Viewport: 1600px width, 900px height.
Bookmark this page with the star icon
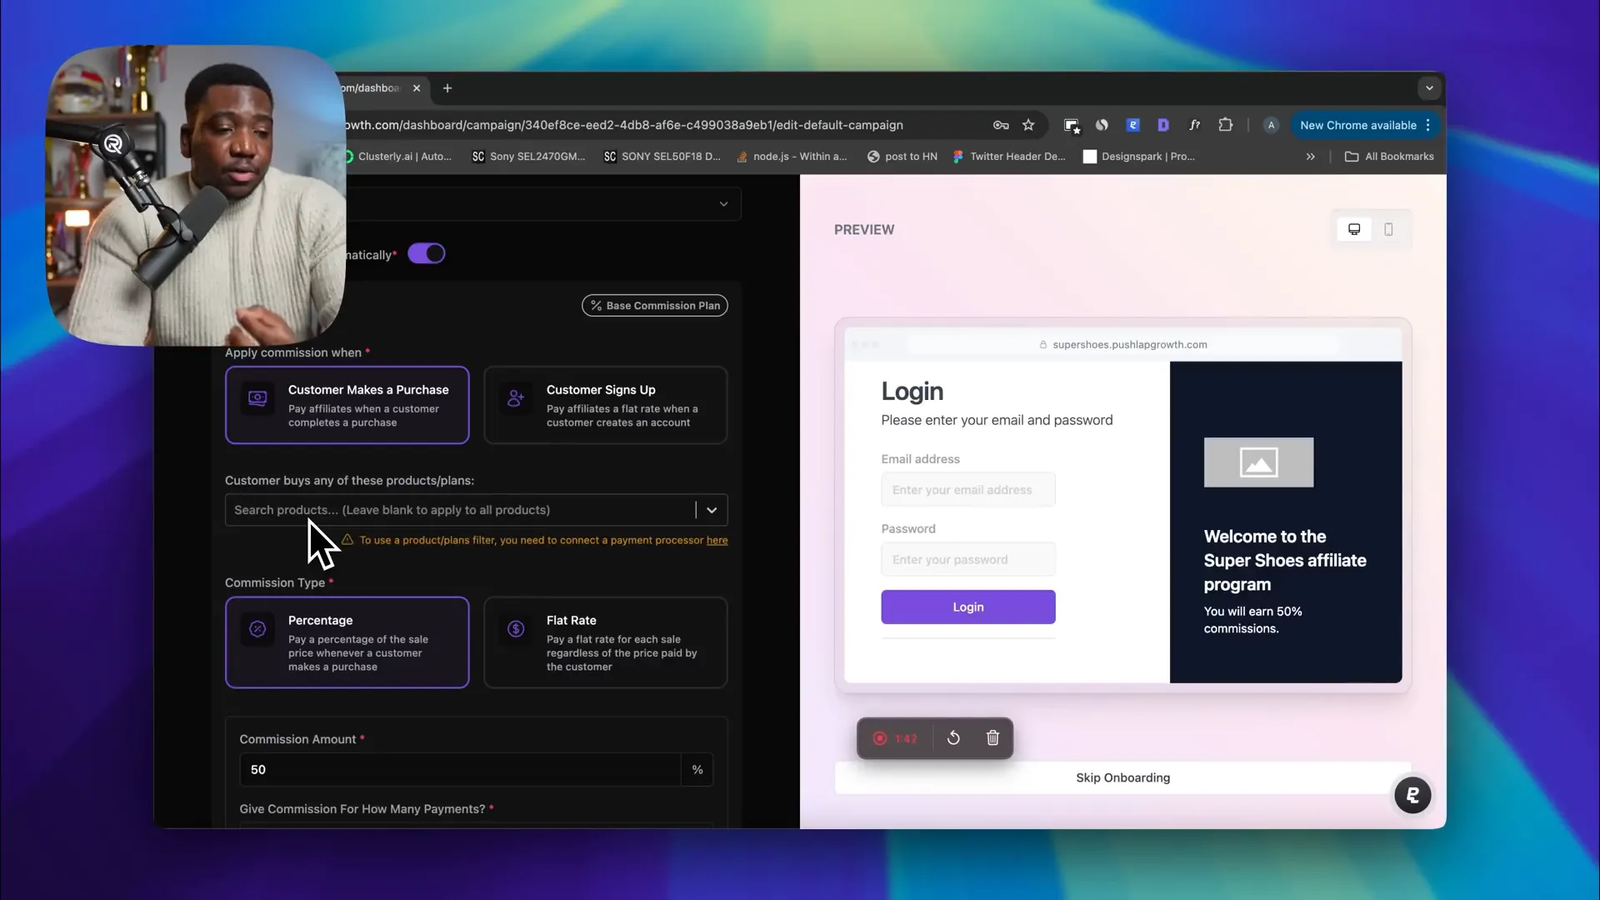(1028, 125)
